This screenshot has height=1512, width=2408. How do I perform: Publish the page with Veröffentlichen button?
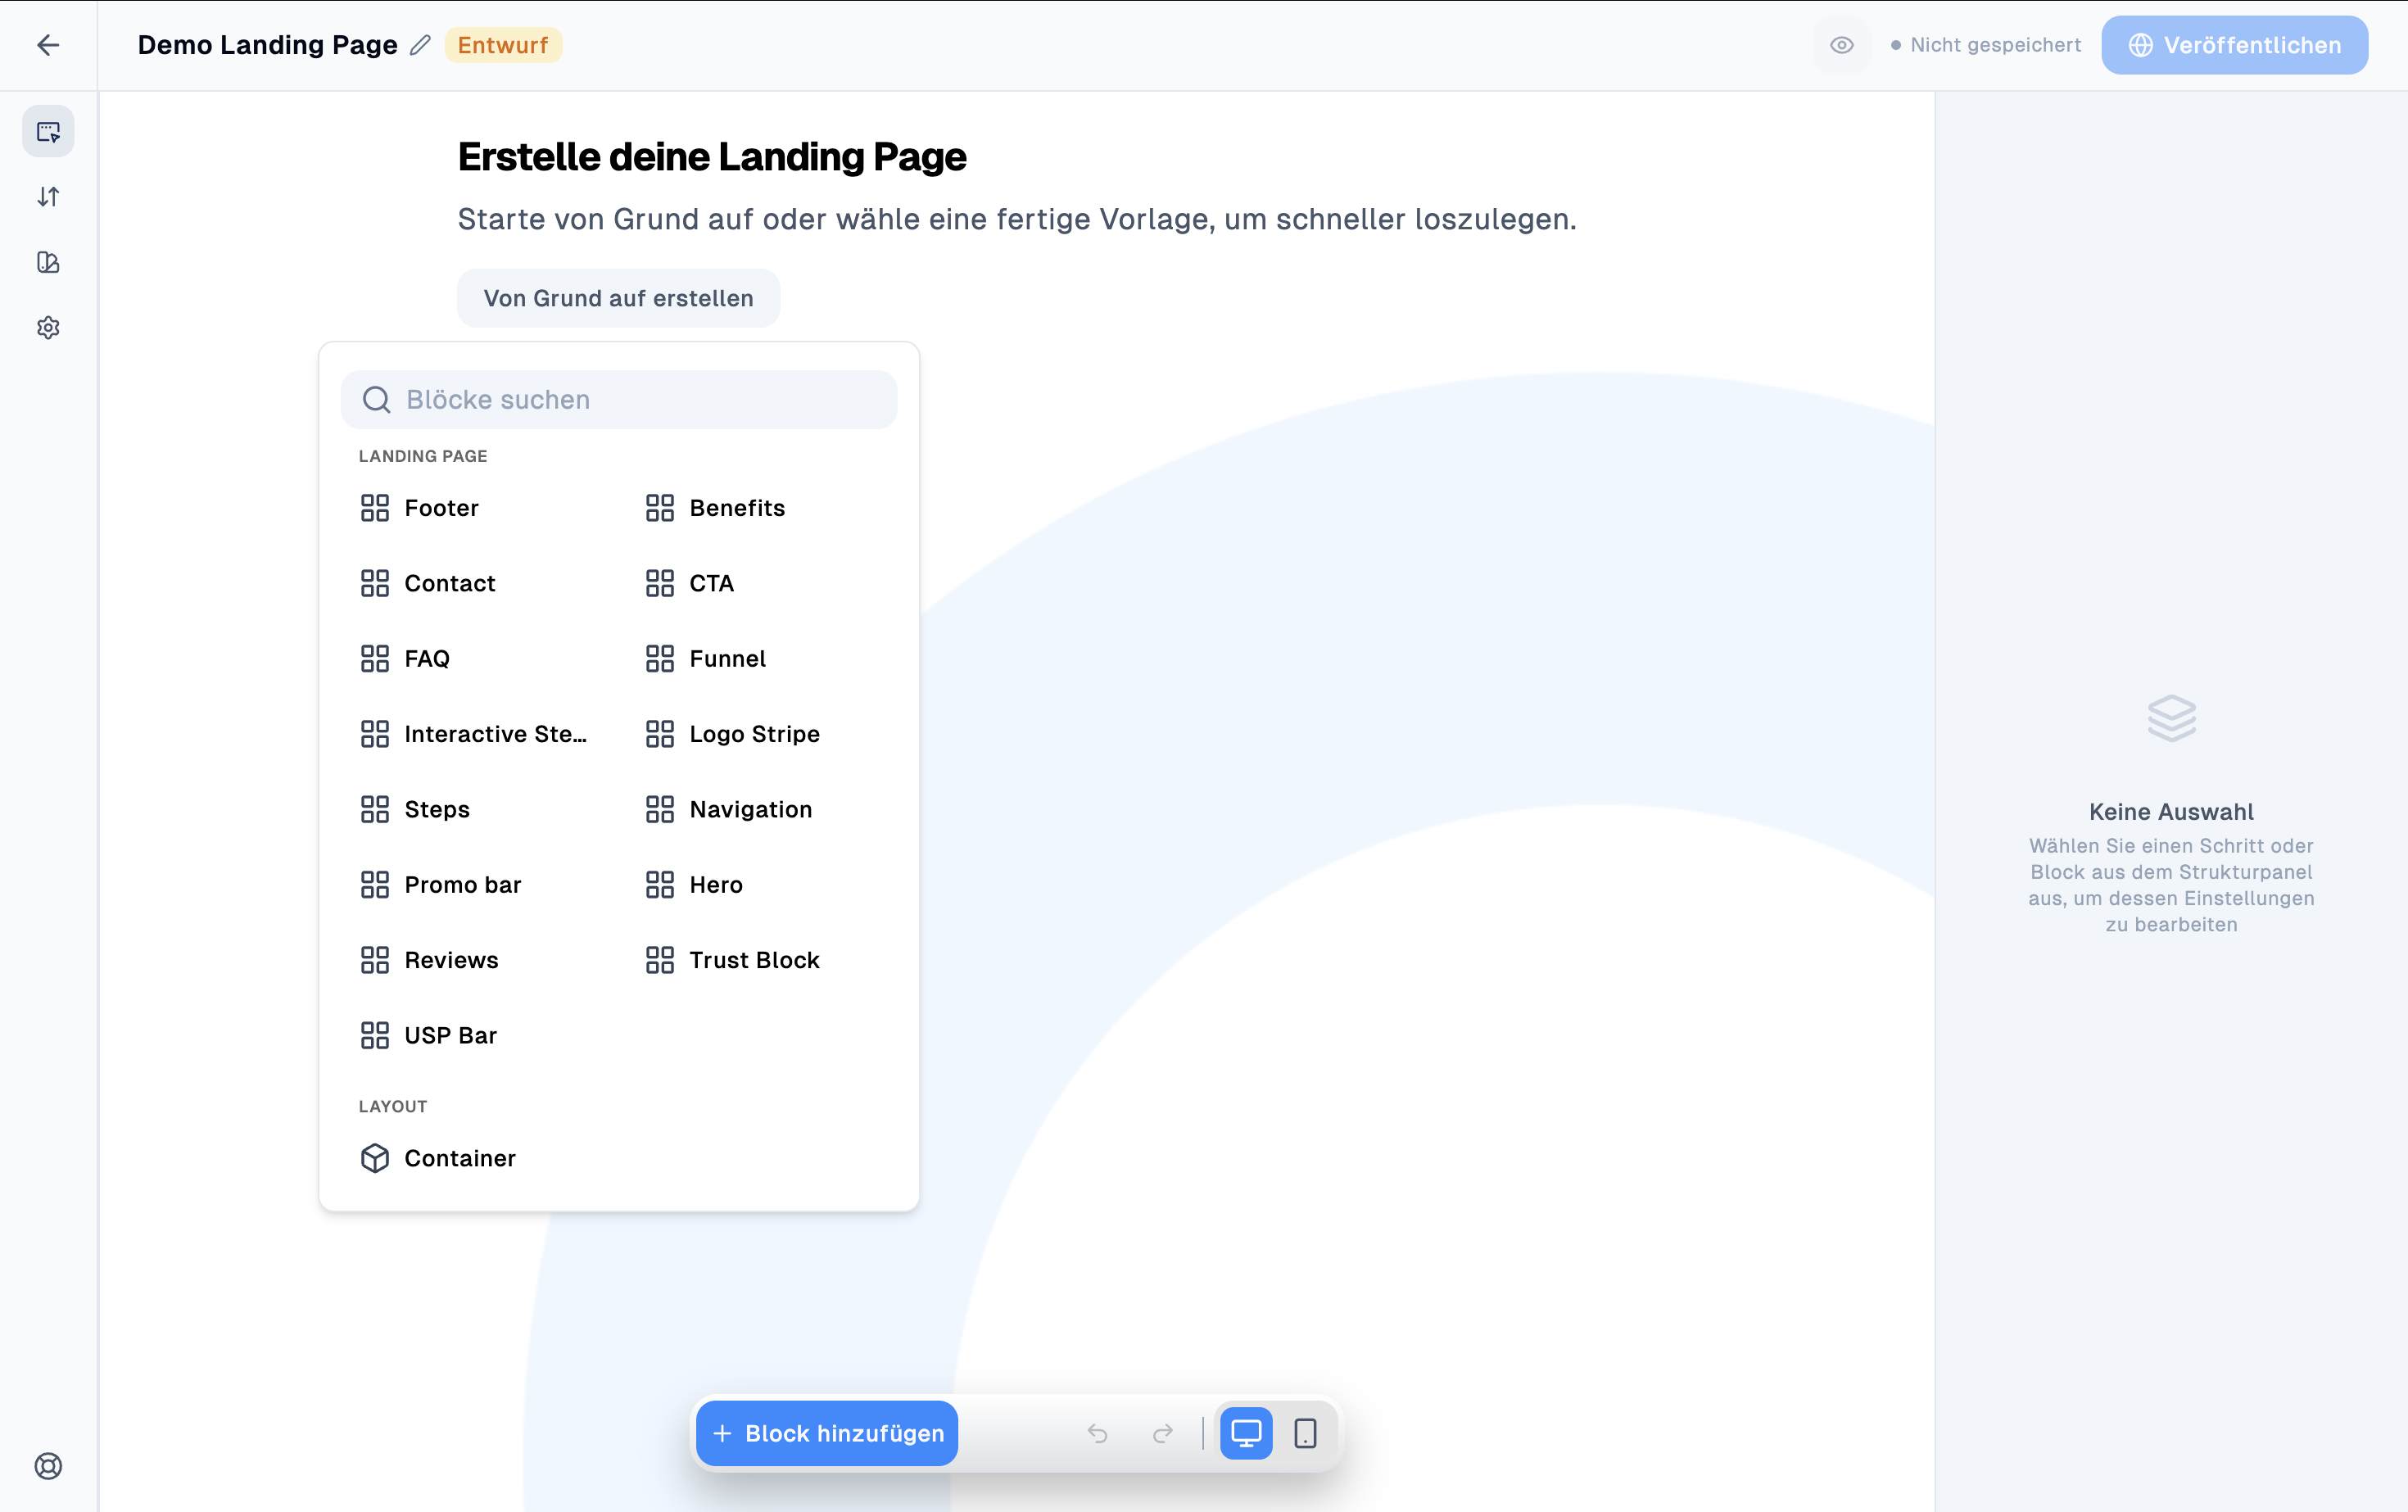(x=2234, y=45)
